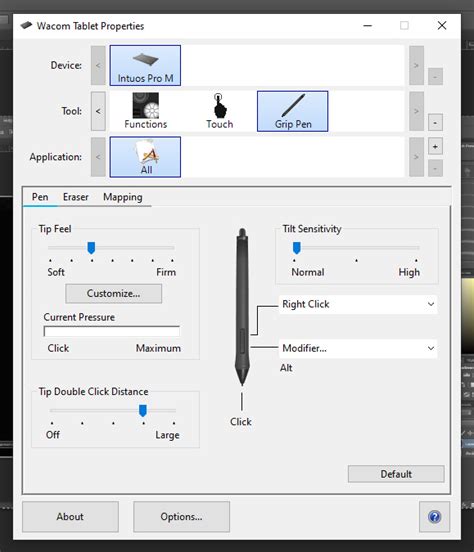Screen dimensions: 474x552
Task: Remove application with minus button
Action: (x=435, y=168)
